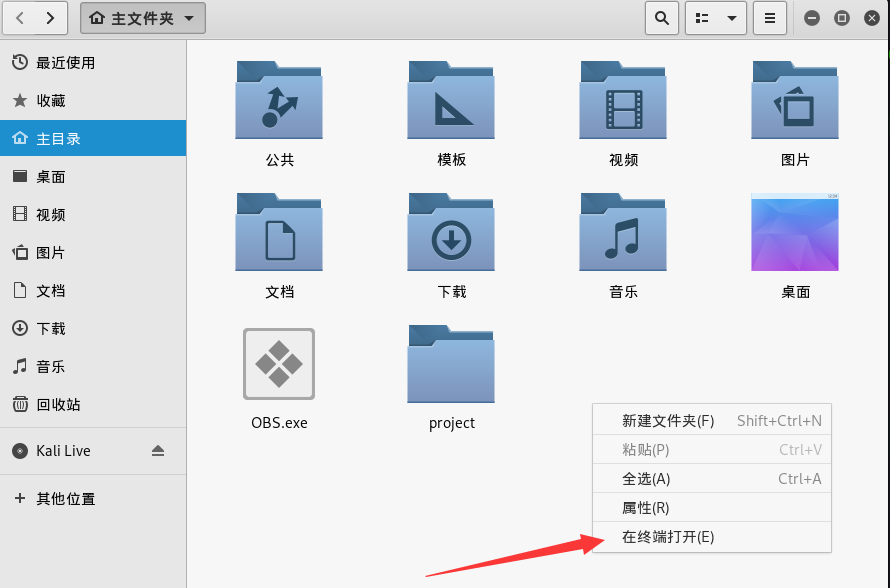890x588 pixels.
Task: Select the project folder icon
Action: pos(451,364)
